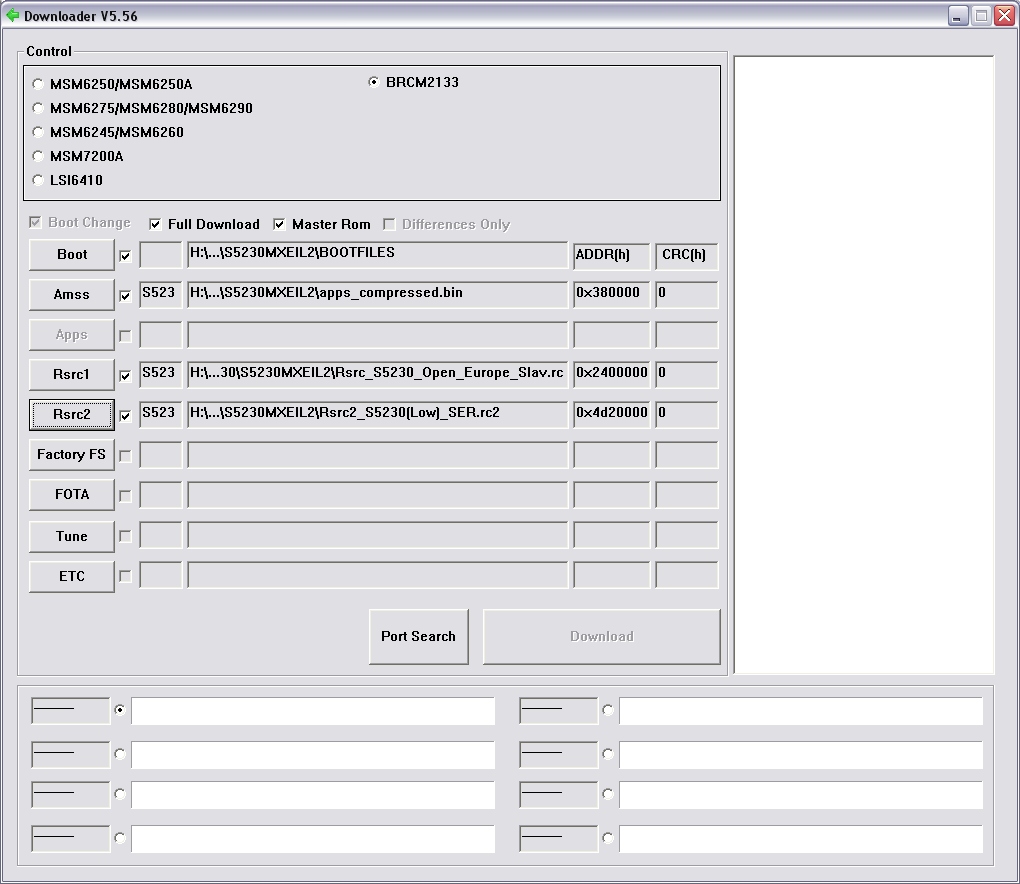The image size is (1020, 884).
Task: Click the Rsrc1 file path field
Action: [x=377, y=374]
